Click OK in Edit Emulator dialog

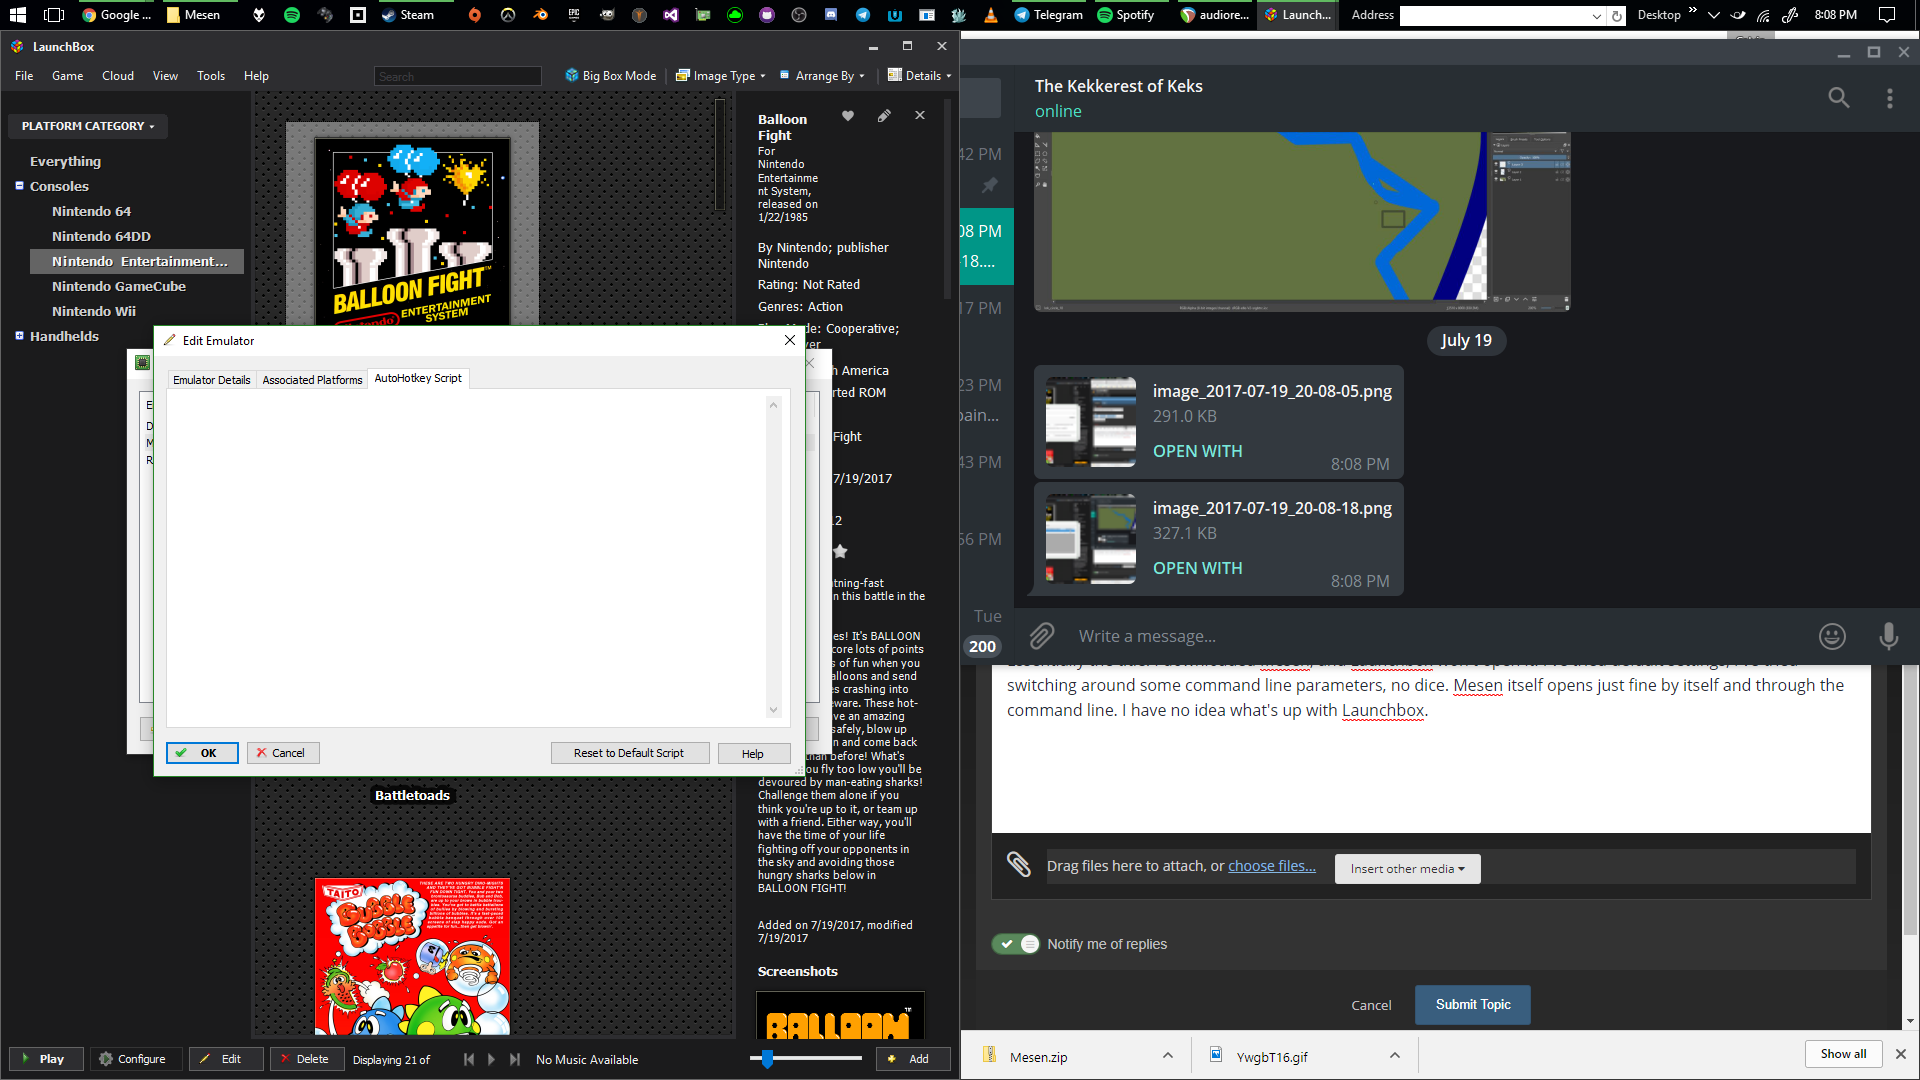click(x=202, y=753)
